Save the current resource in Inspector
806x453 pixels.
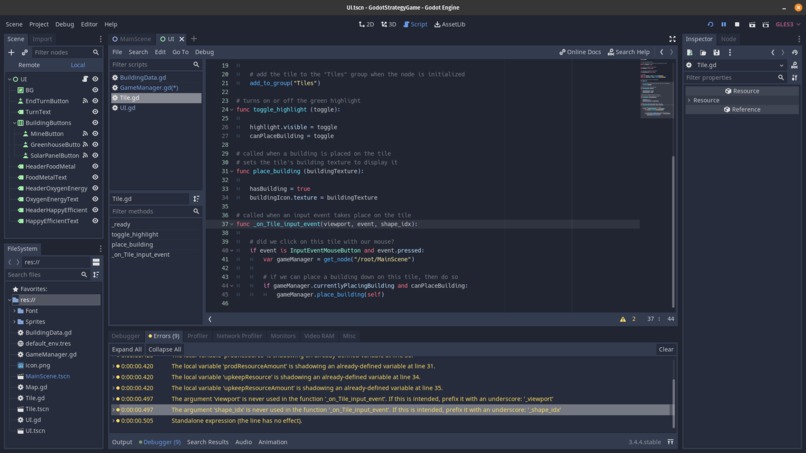[x=716, y=52]
